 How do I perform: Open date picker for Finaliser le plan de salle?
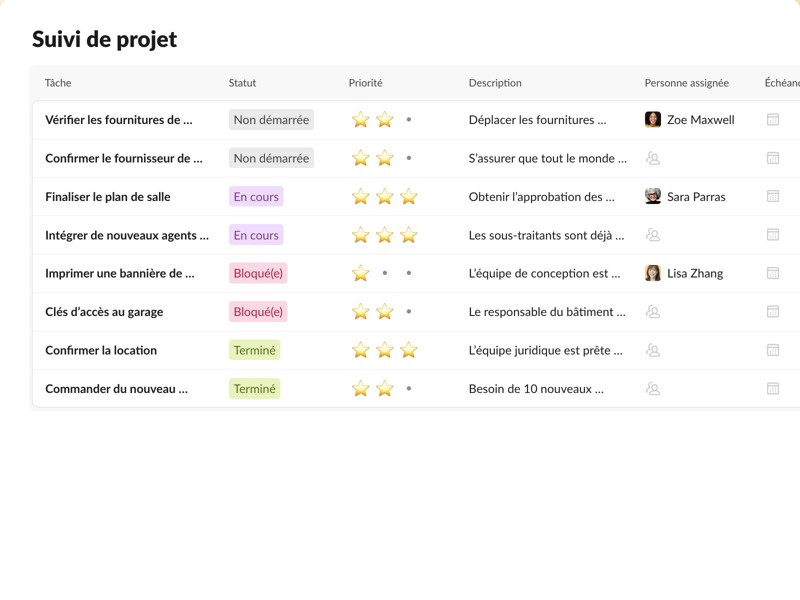coord(773,197)
